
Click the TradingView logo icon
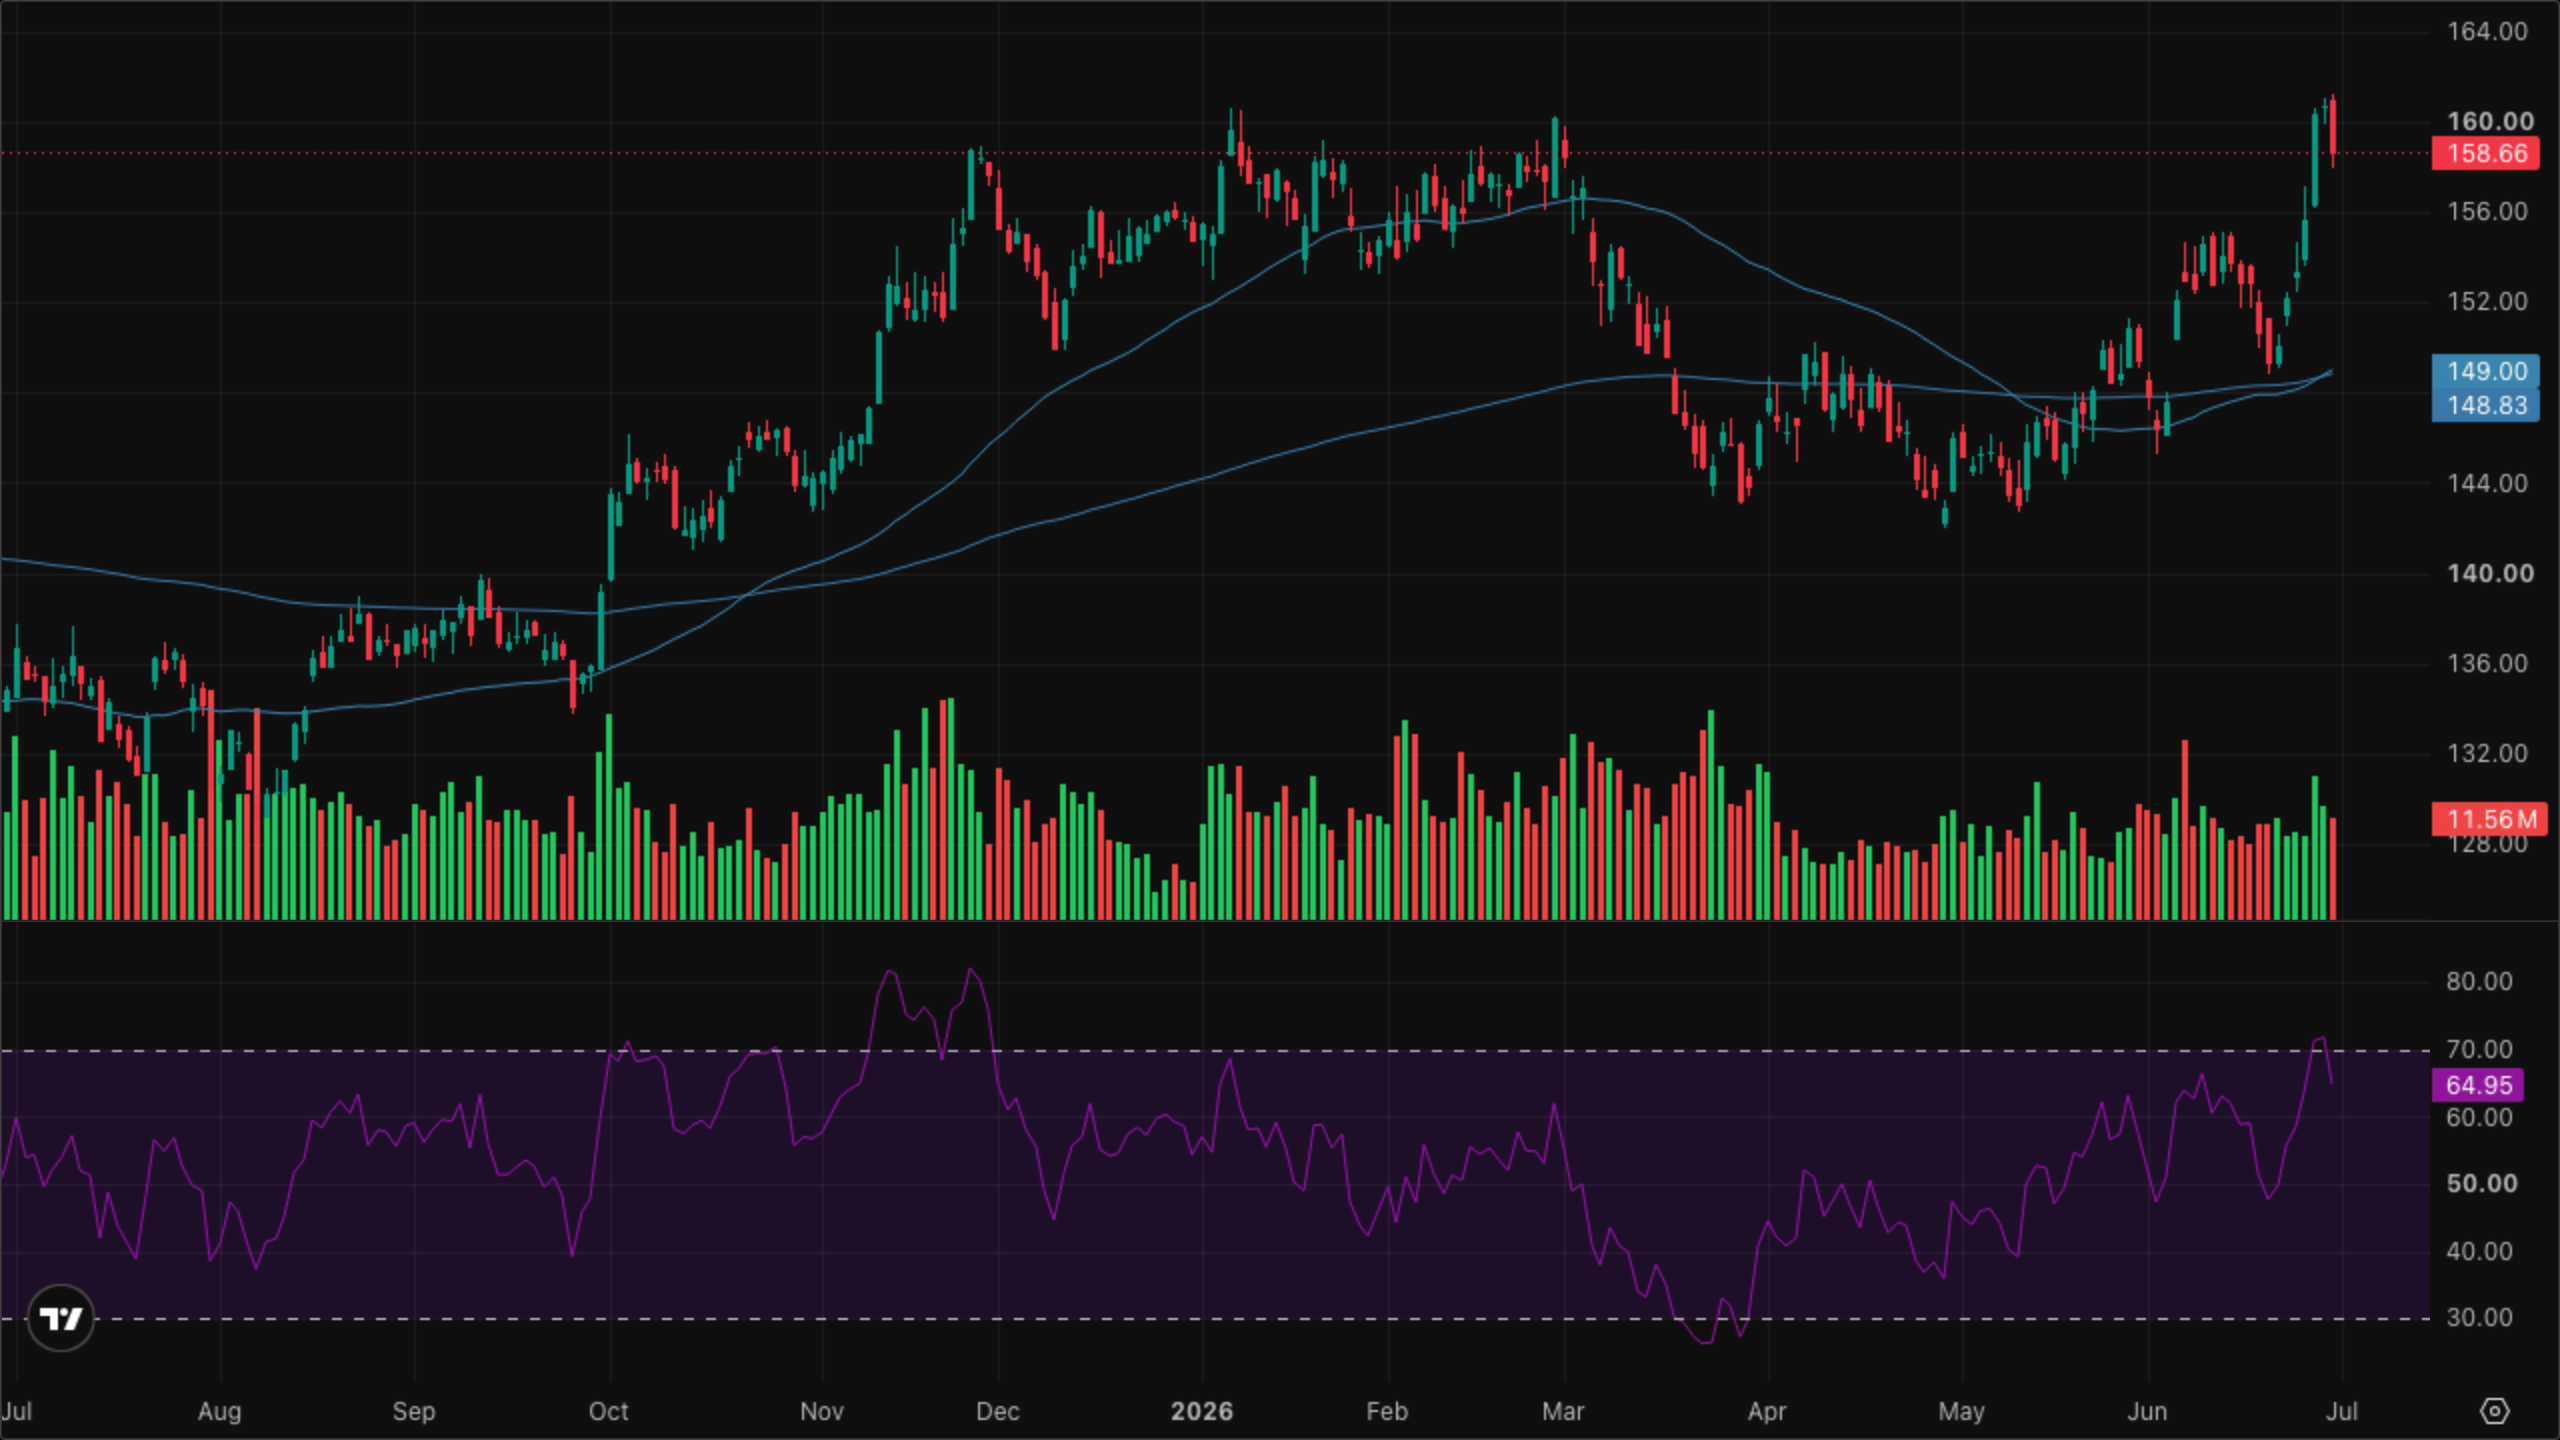tap(60, 1318)
